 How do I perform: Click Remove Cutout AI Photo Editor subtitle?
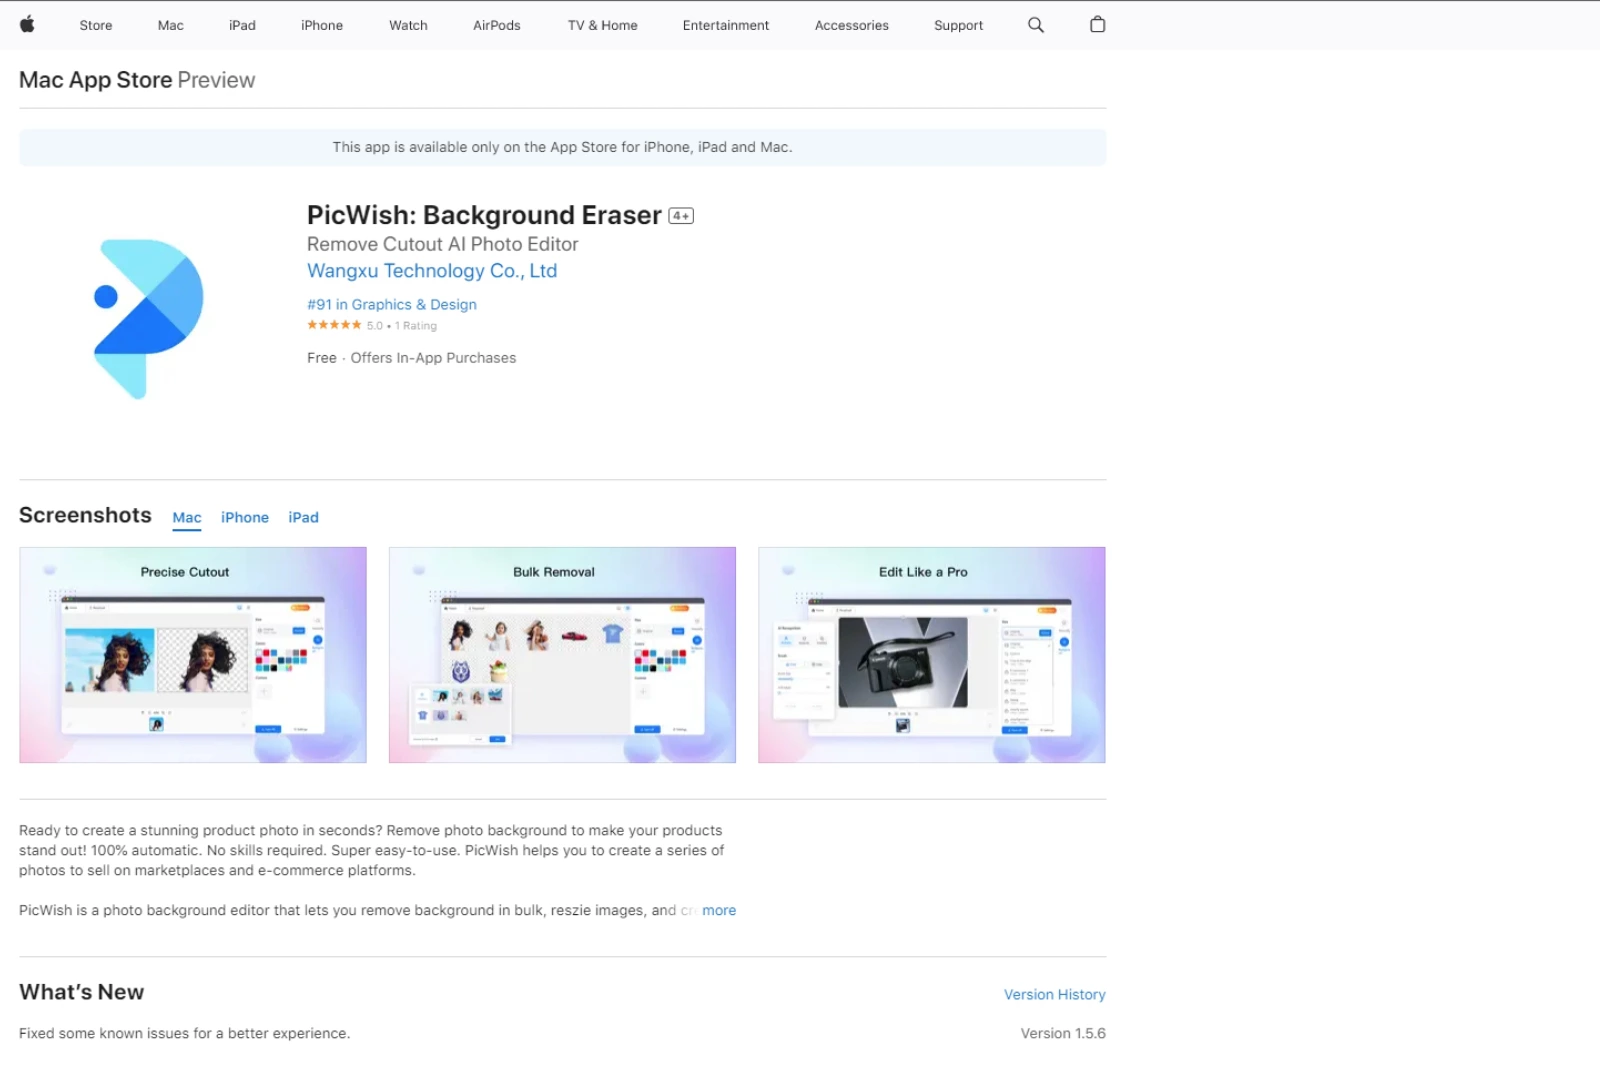(x=443, y=244)
